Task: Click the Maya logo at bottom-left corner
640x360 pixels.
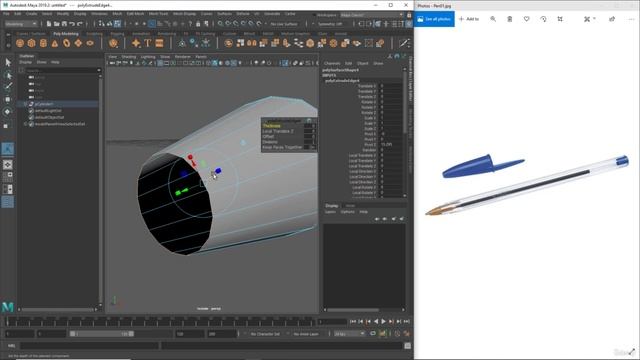Action: [x=8, y=307]
